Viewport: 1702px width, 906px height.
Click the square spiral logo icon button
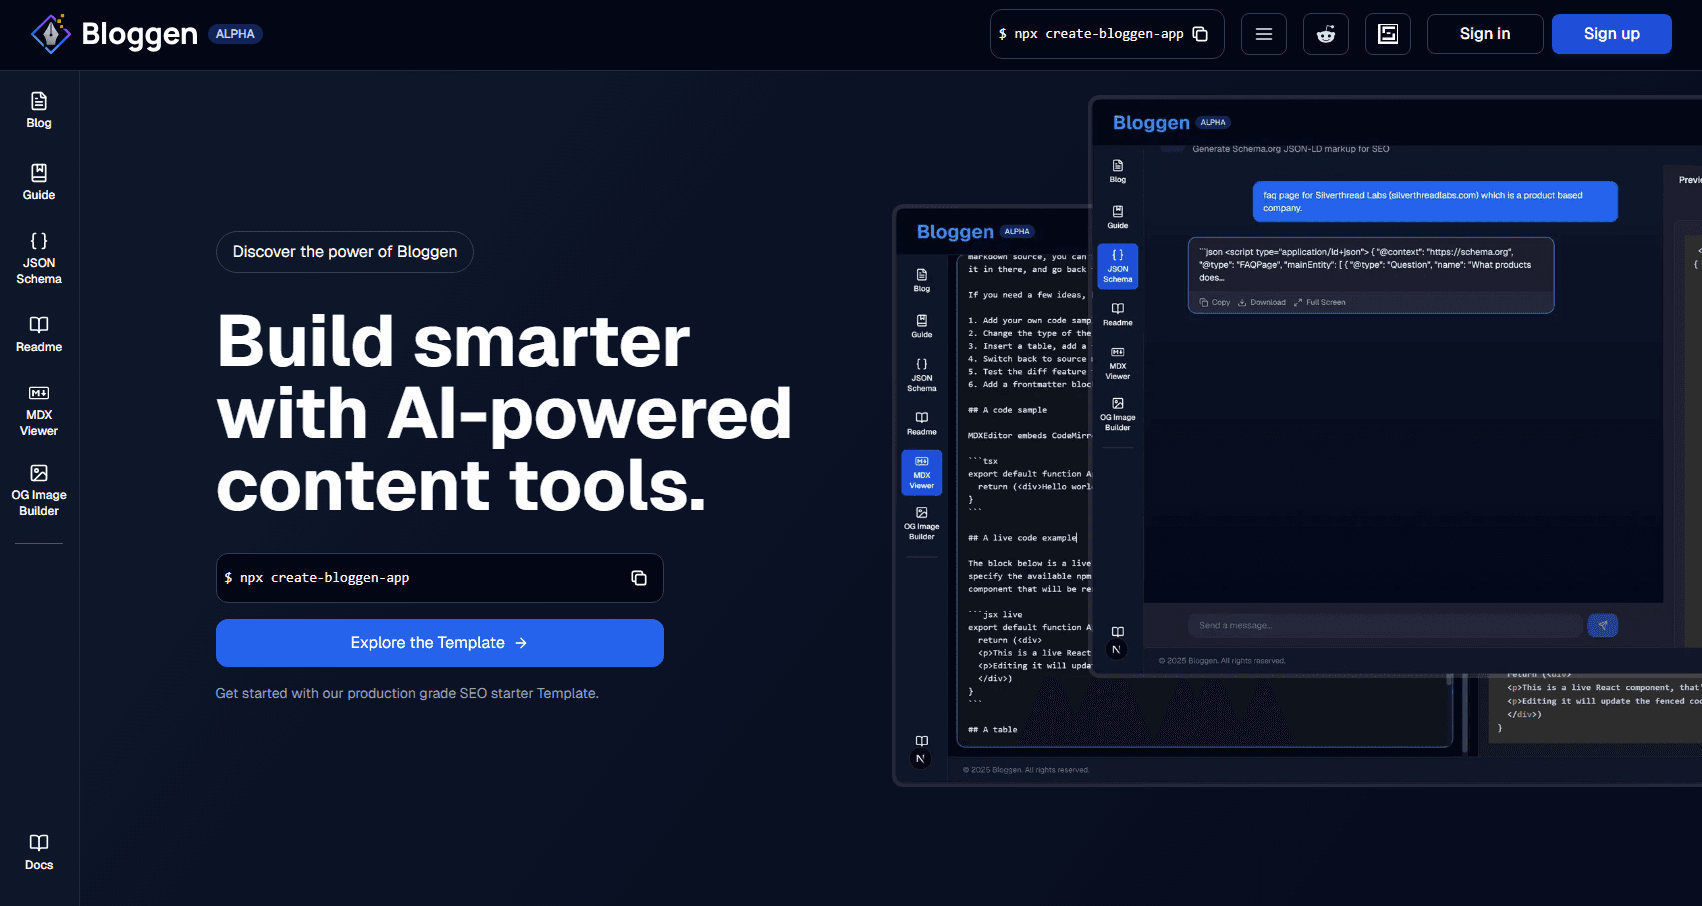[1388, 34]
